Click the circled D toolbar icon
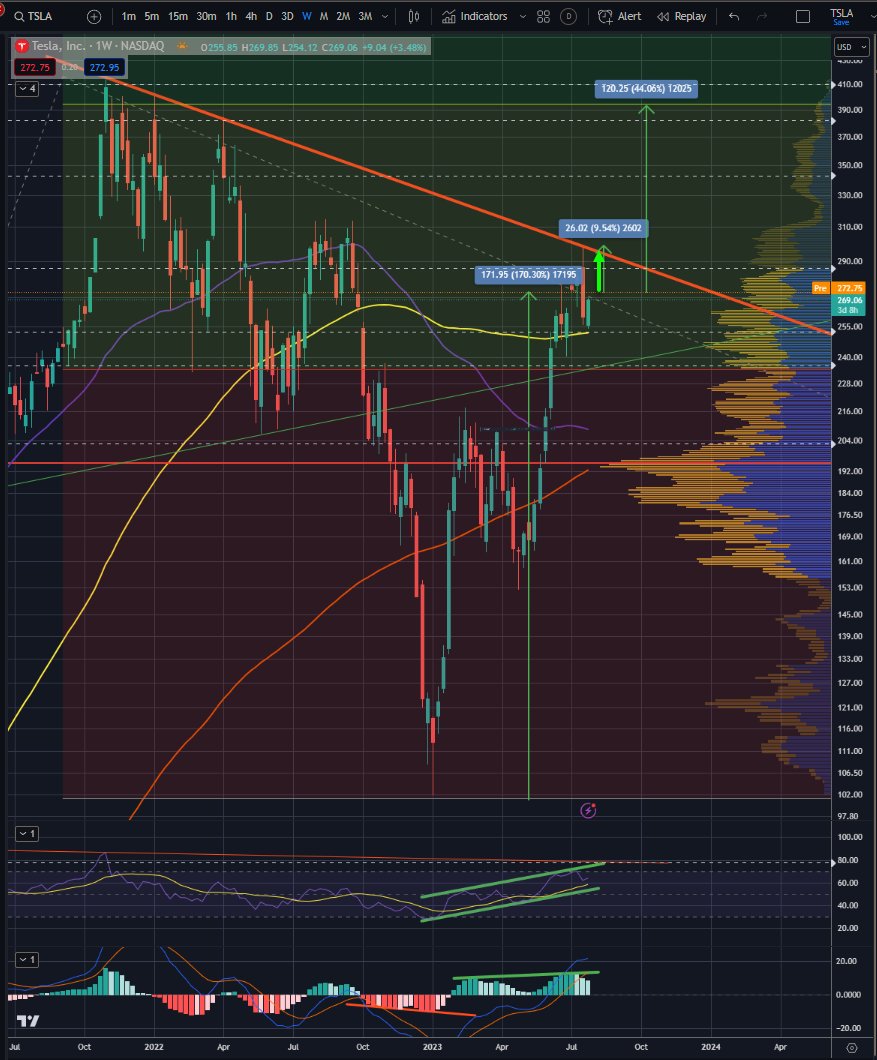This screenshot has height=1060, width=877. point(569,16)
